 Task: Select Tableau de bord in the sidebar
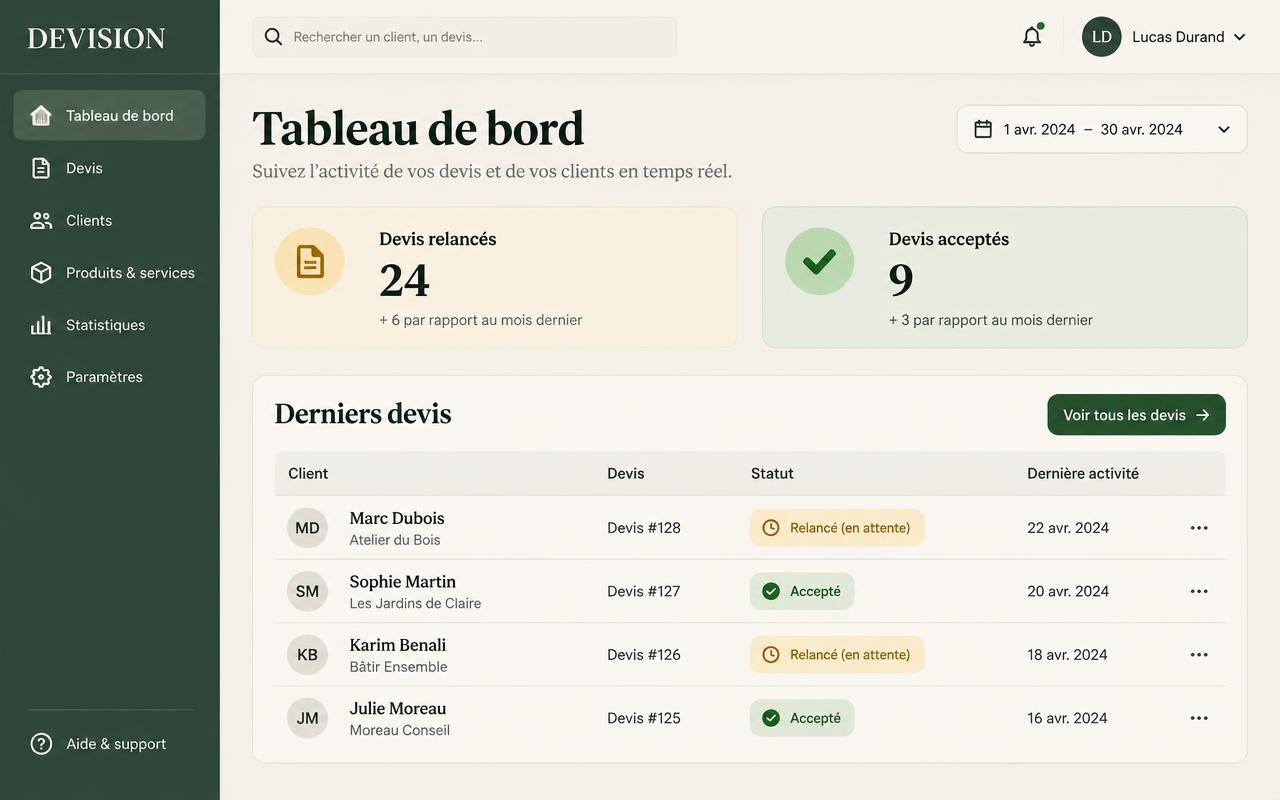tap(110, 116)
